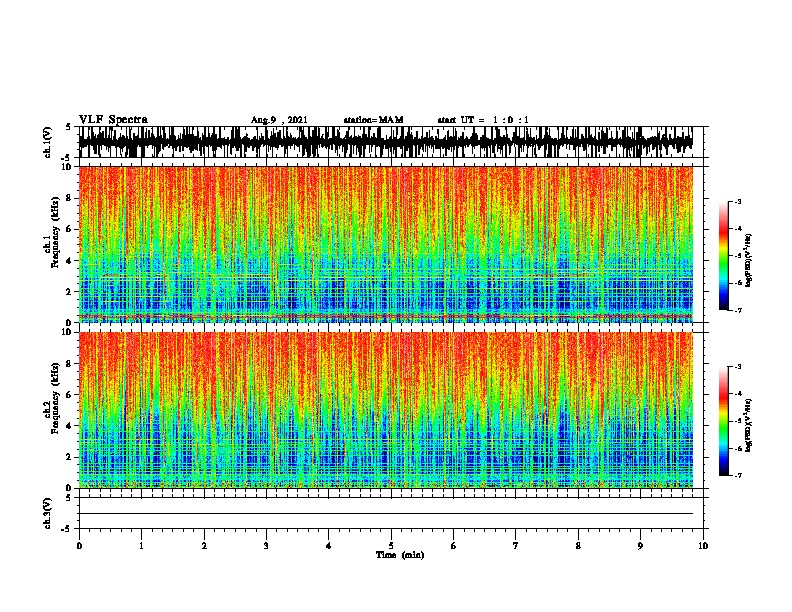Screen dimensions: 792x612
Task: Click the "-3" label on ch.2 colorbar
Action: 738,367
